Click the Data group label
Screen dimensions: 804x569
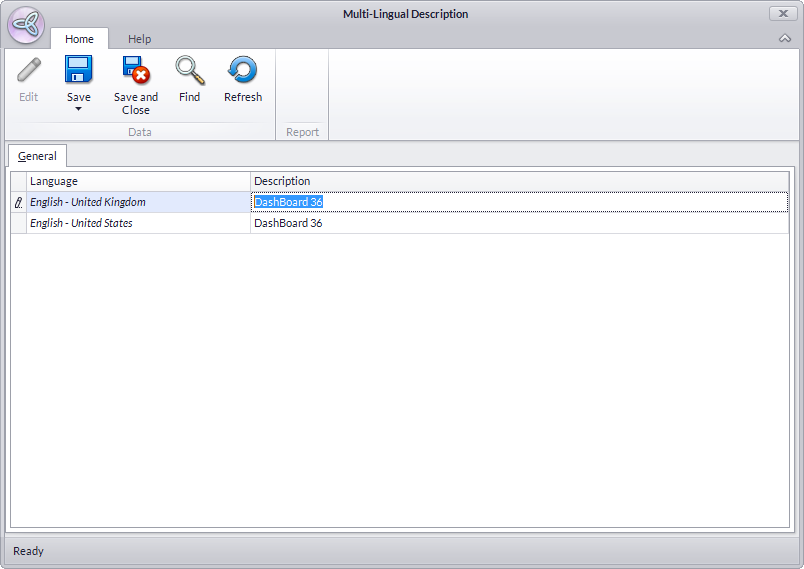(x=139, y=132)
